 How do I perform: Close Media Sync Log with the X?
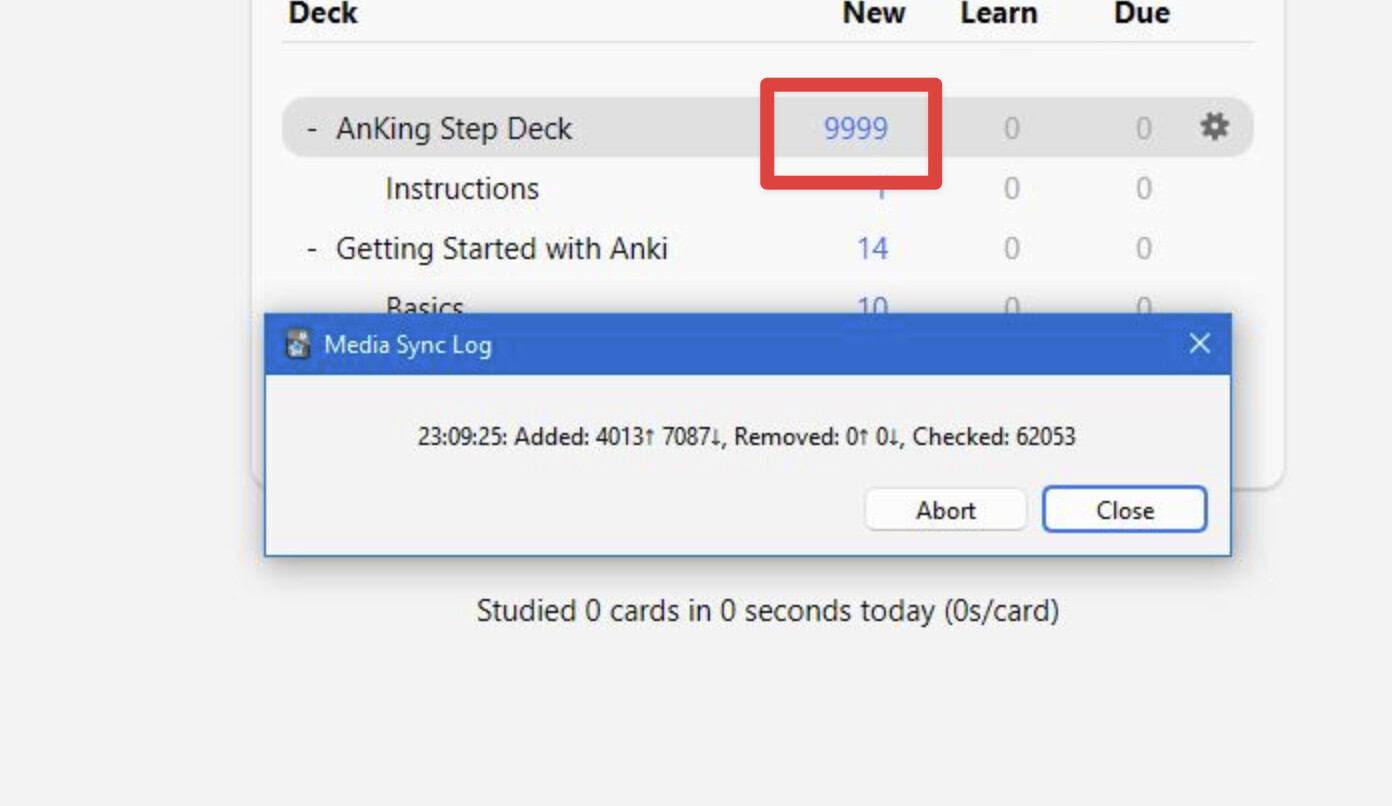1199,344
